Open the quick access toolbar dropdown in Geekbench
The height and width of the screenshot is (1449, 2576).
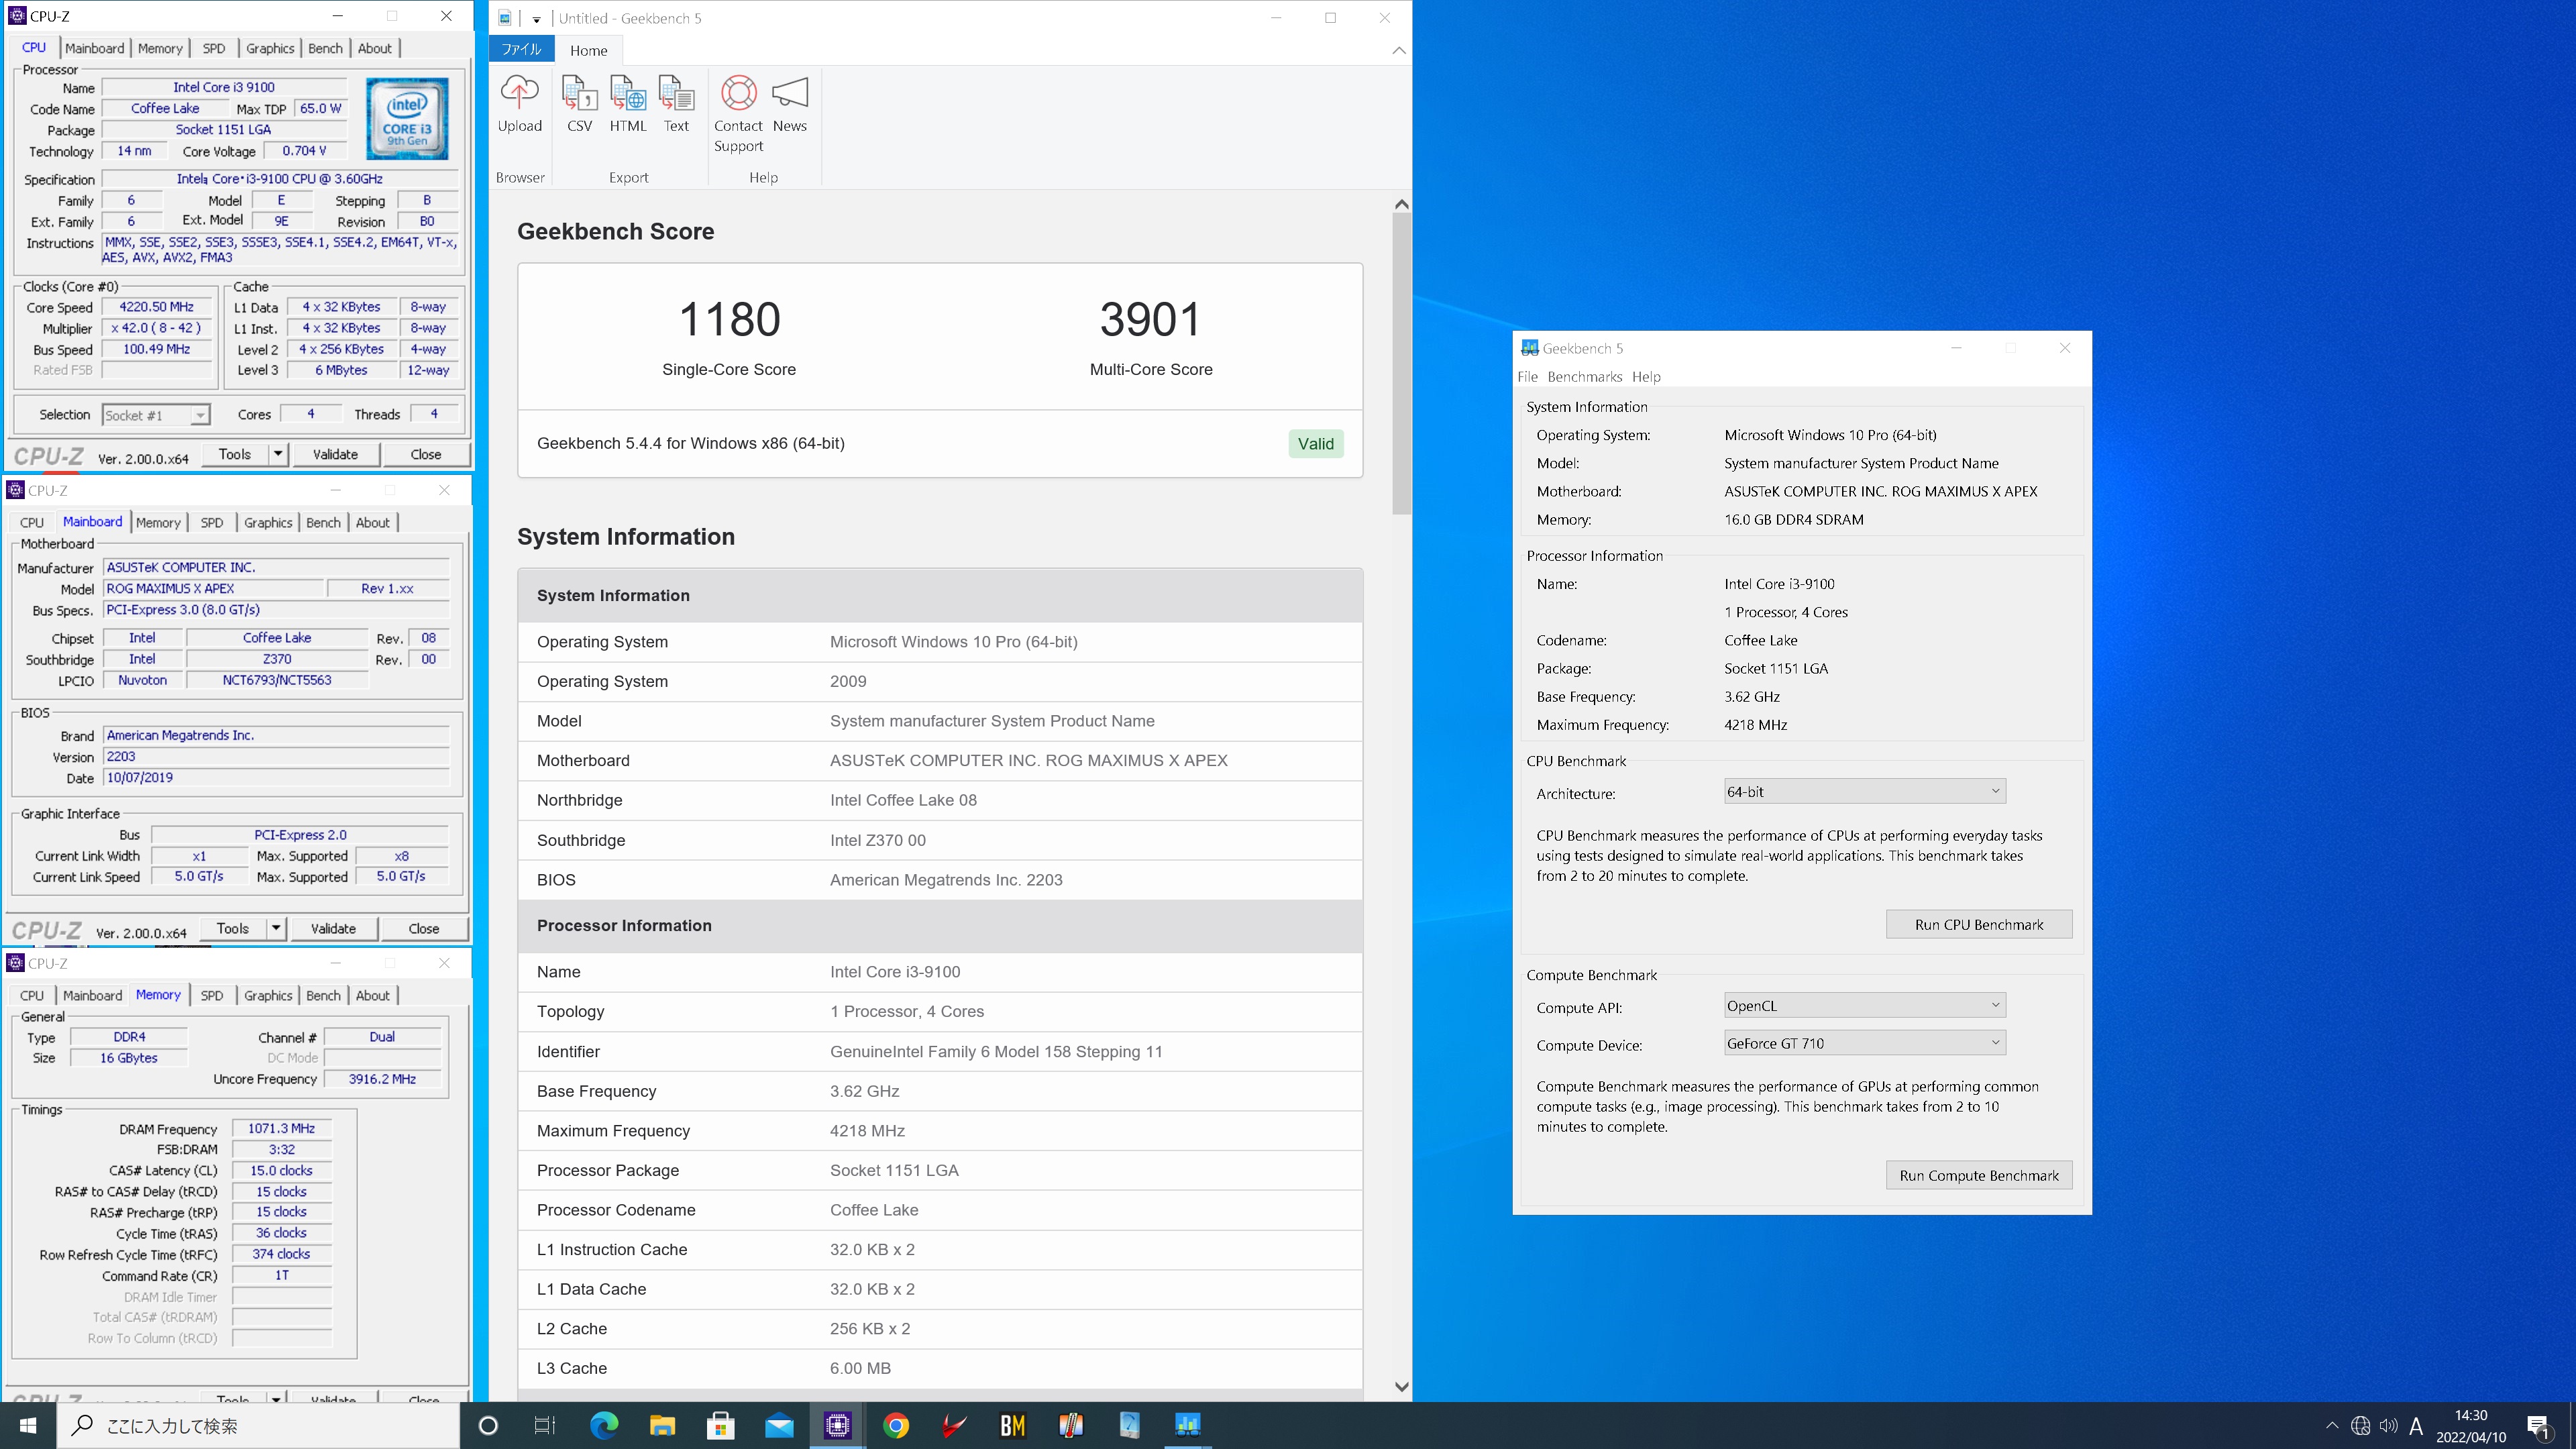537,19
